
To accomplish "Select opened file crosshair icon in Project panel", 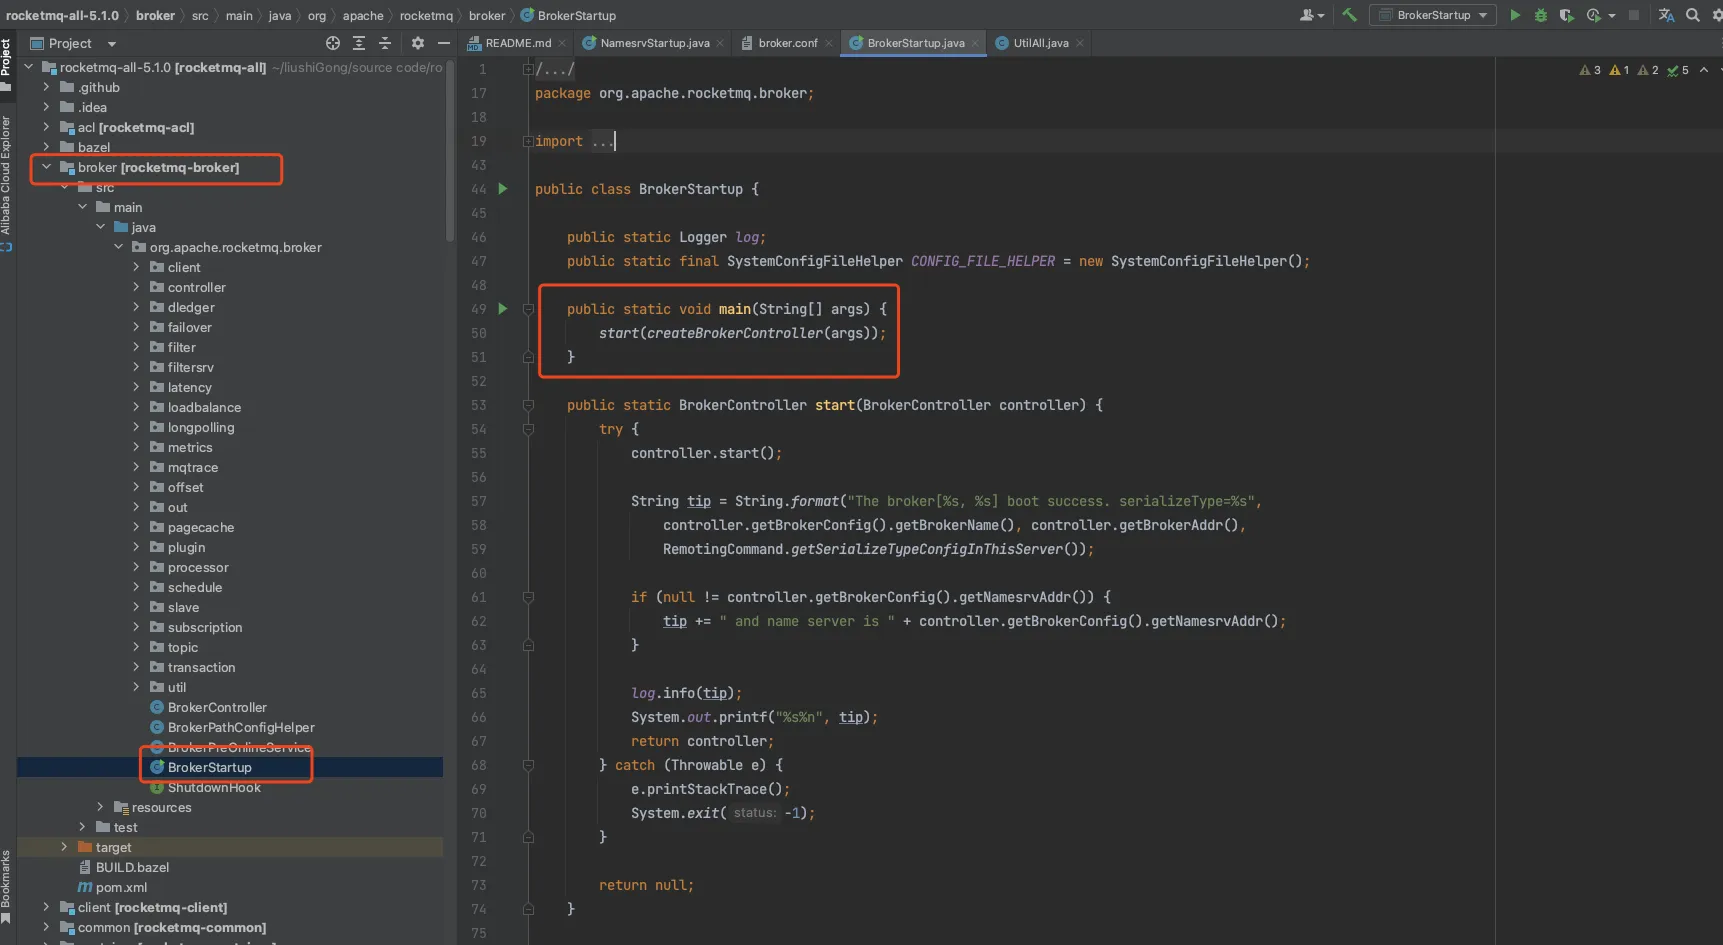I will point(333,43).
